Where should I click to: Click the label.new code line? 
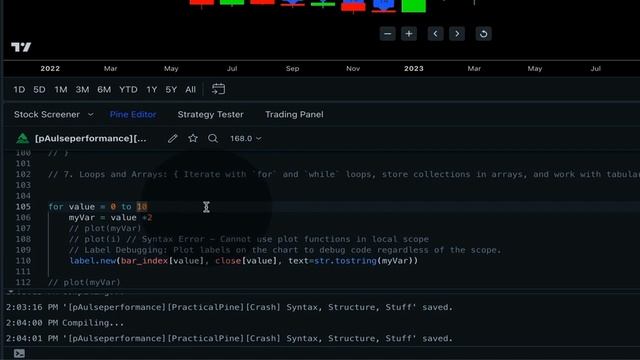244,261
